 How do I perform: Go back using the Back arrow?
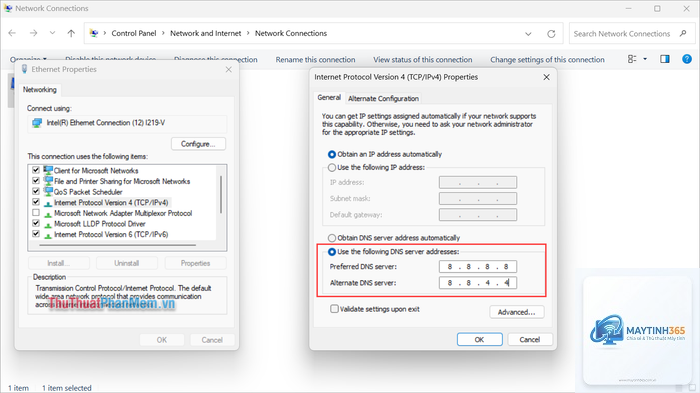pyautogui.click(x=12, y=33)
